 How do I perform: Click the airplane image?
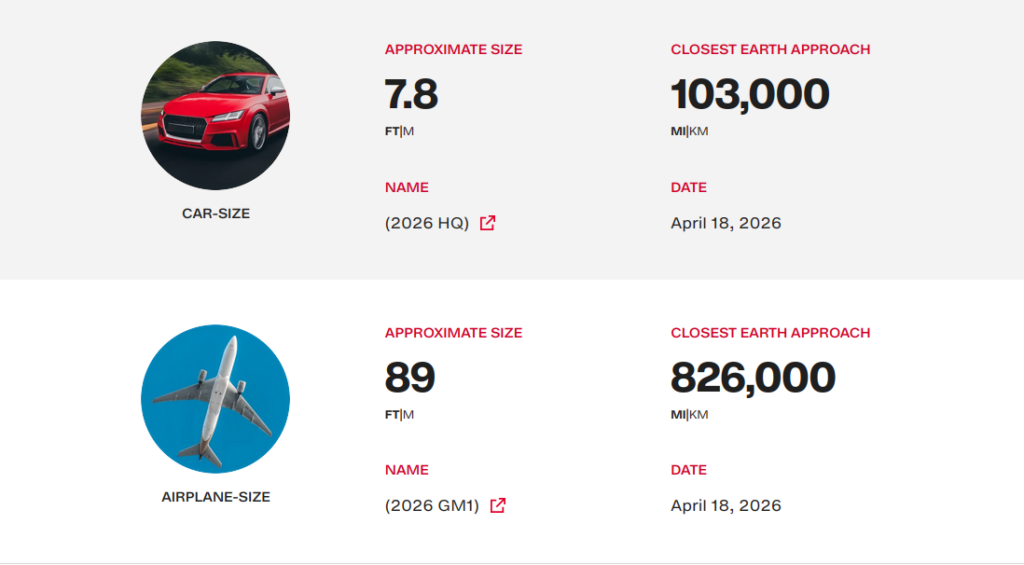tap(215, 398)
